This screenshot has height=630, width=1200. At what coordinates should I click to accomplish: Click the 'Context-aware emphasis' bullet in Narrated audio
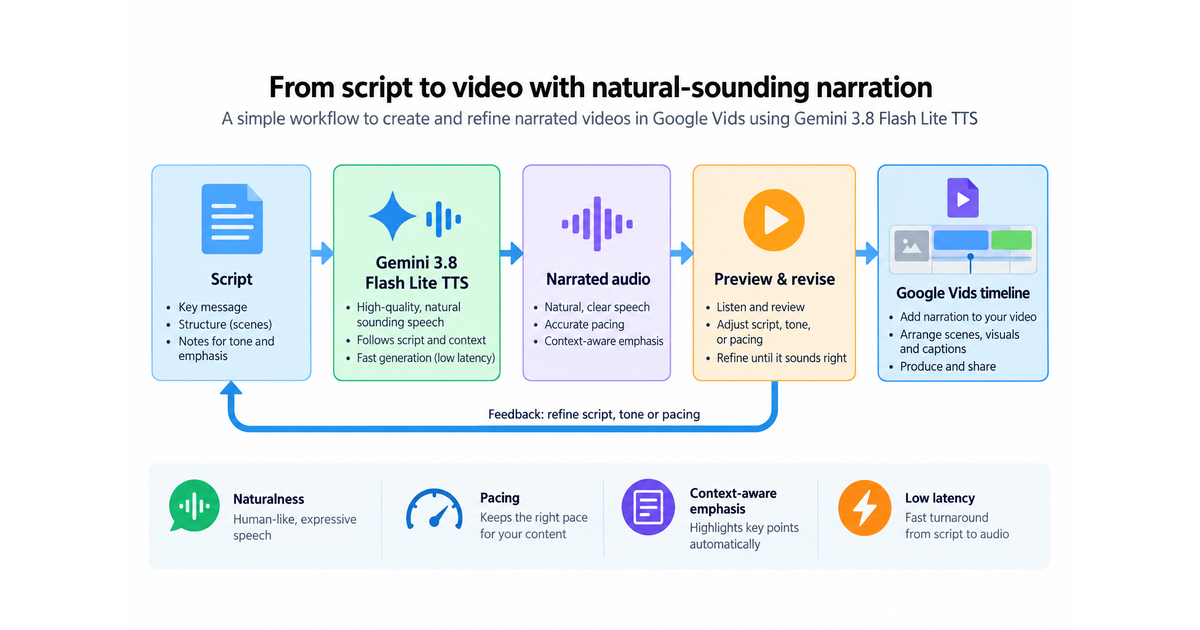point(603,341)
